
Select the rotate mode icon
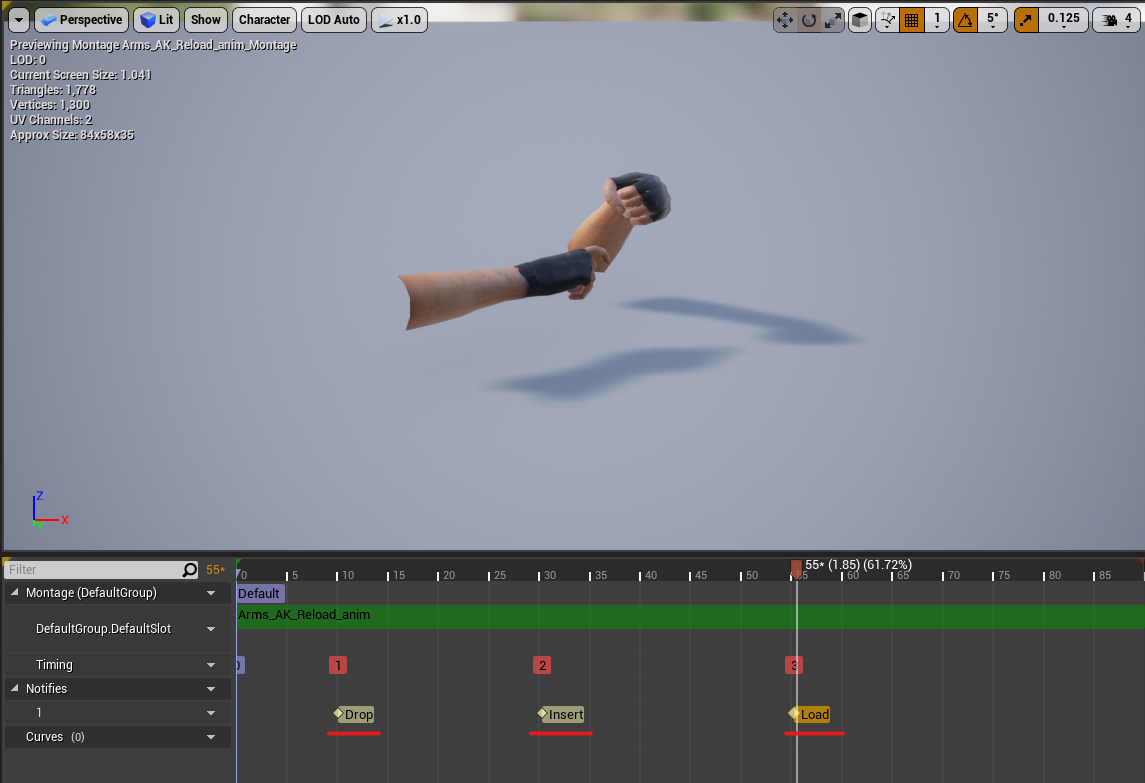click(x=808, y=20)
